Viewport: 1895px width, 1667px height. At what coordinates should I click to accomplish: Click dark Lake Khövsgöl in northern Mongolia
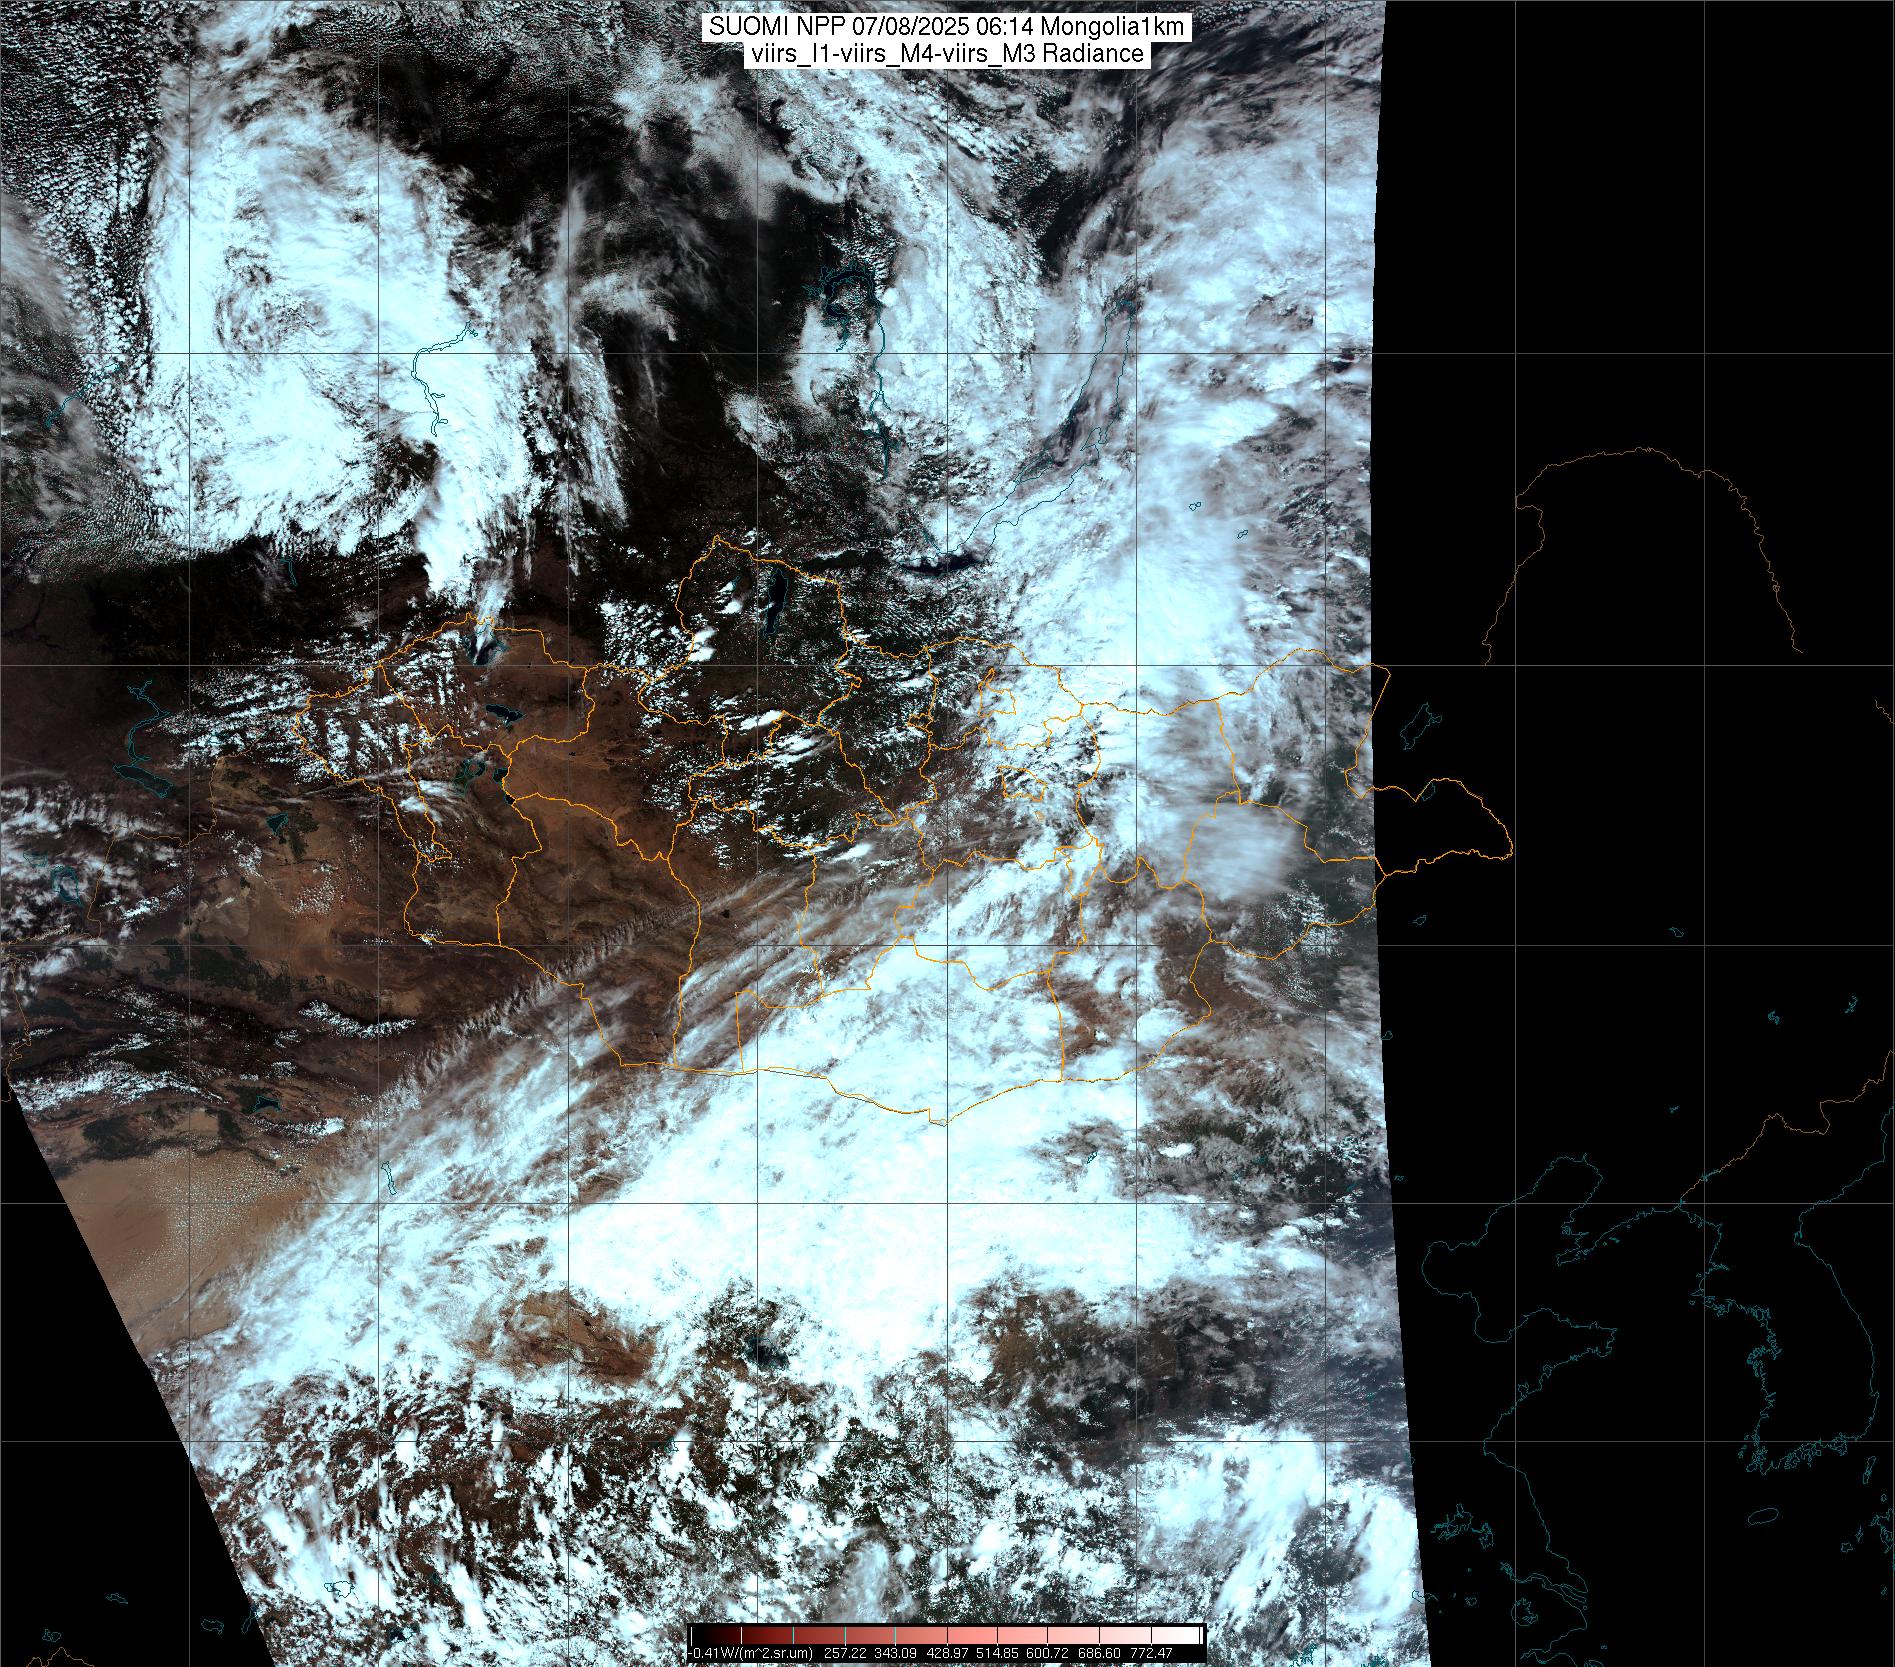click(775, 600)
